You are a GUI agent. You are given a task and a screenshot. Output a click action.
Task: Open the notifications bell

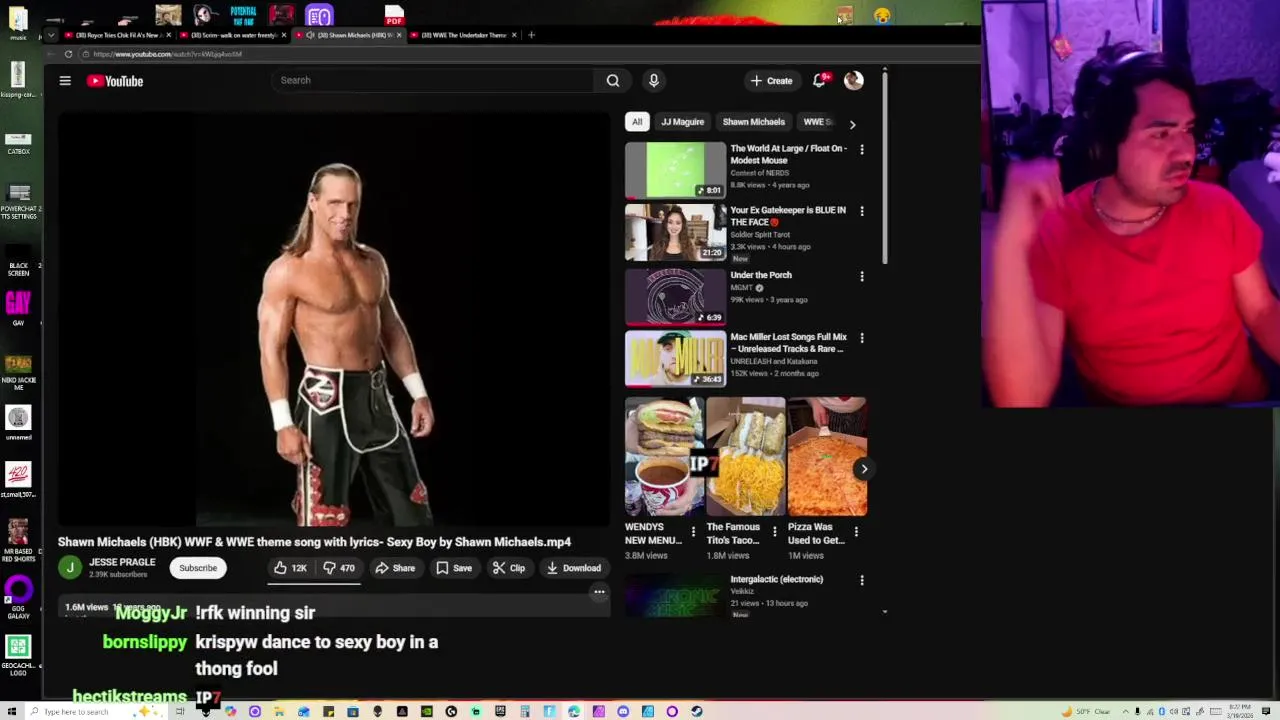819,80
